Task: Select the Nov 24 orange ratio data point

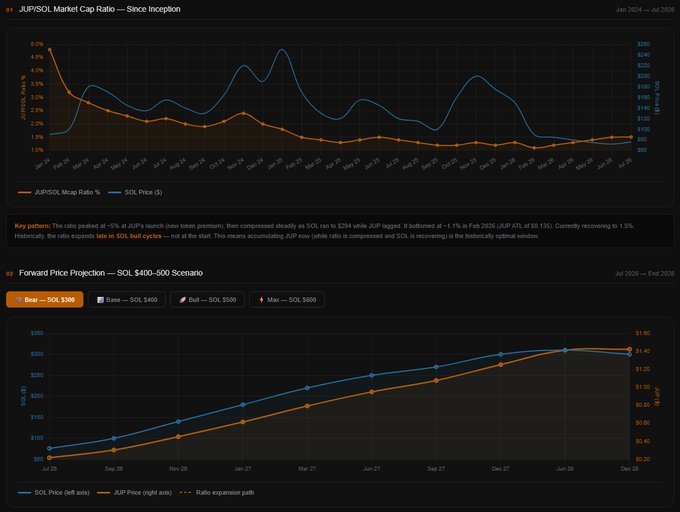Action: point(243,113)
